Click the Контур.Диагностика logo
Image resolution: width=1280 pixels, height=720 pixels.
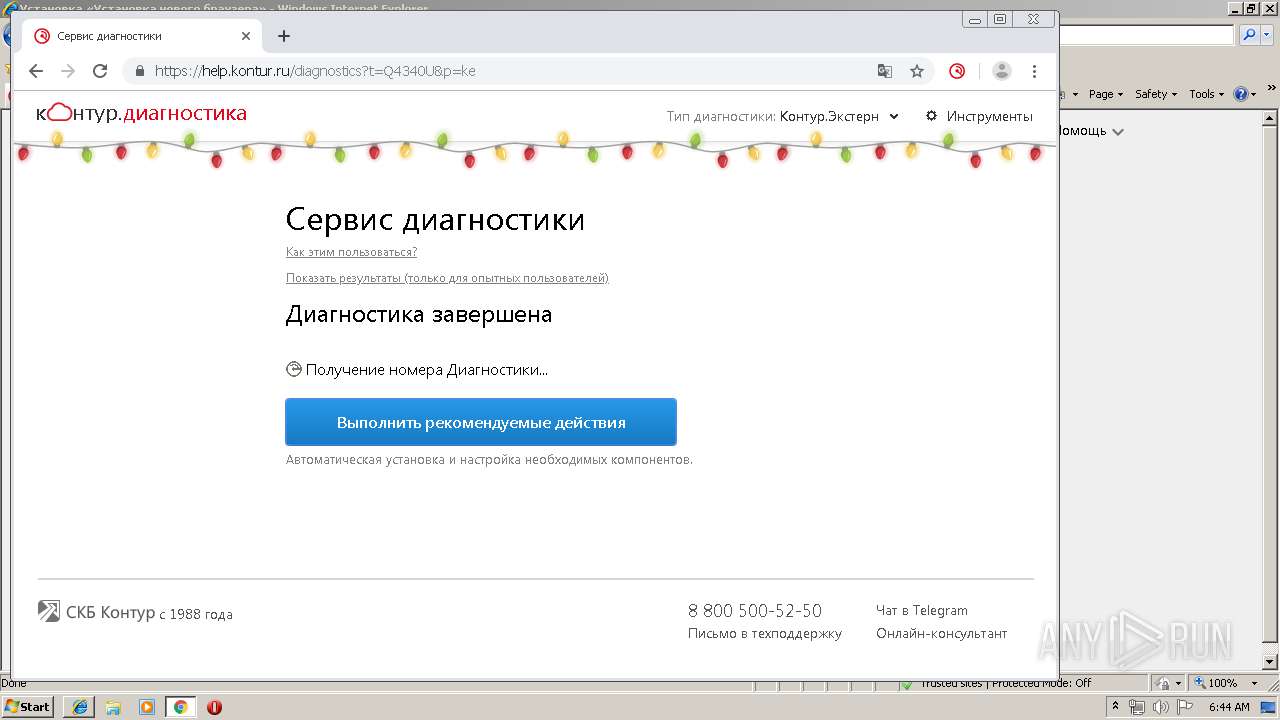click(141, 113)
